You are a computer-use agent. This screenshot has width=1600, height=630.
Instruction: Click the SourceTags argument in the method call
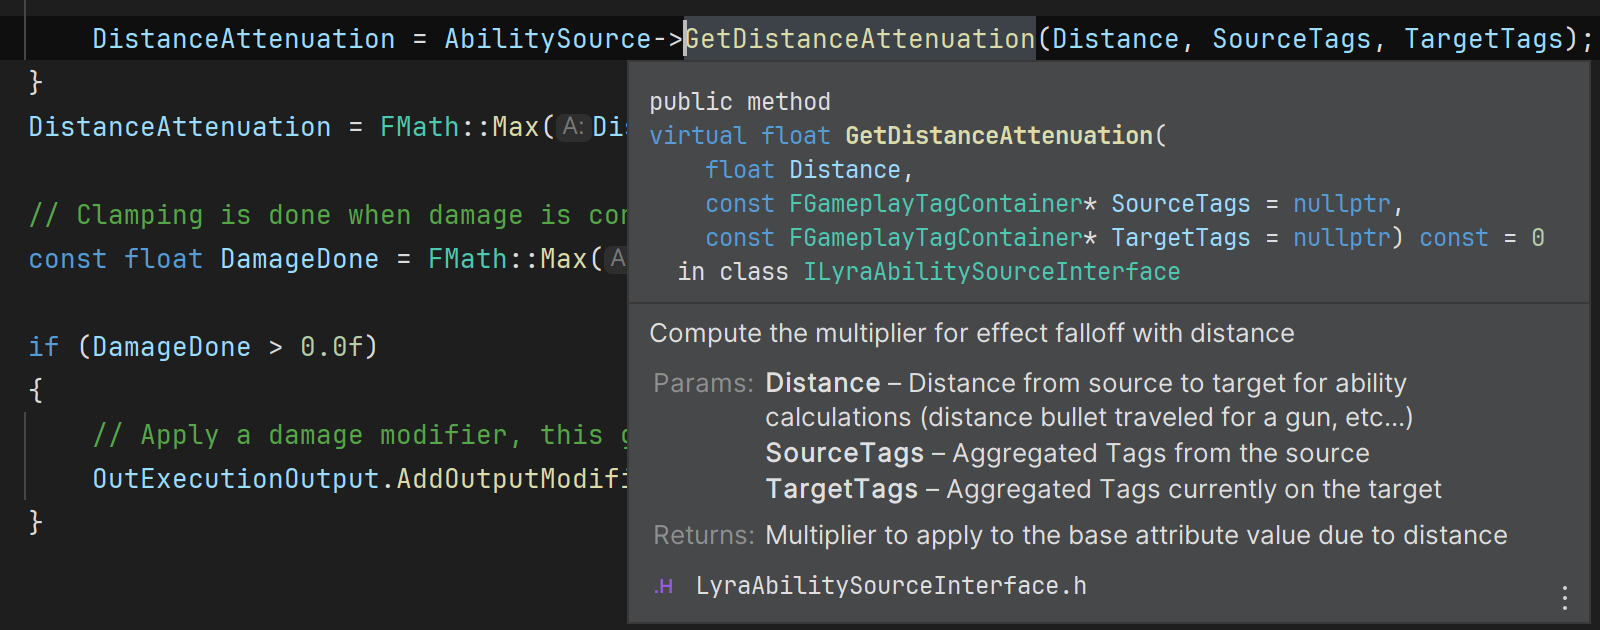point(1290,39)
